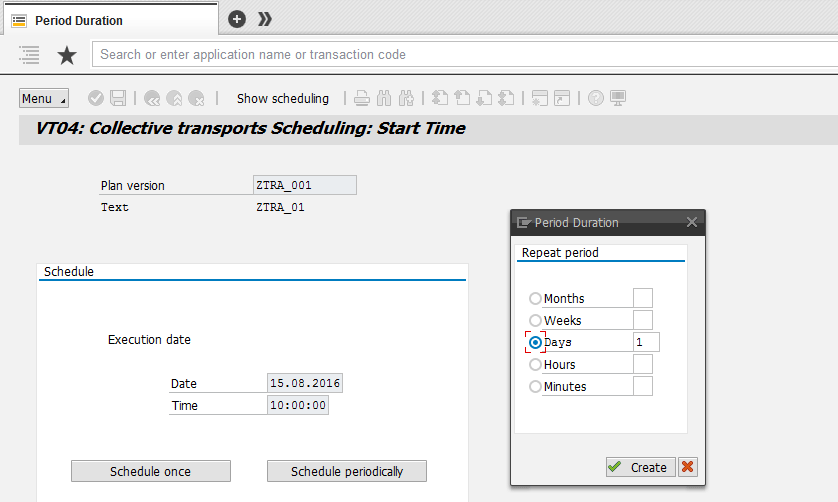Click the transaction code search field
The width and height of the screenshot is (838, 502).
[x=460, y=54]
